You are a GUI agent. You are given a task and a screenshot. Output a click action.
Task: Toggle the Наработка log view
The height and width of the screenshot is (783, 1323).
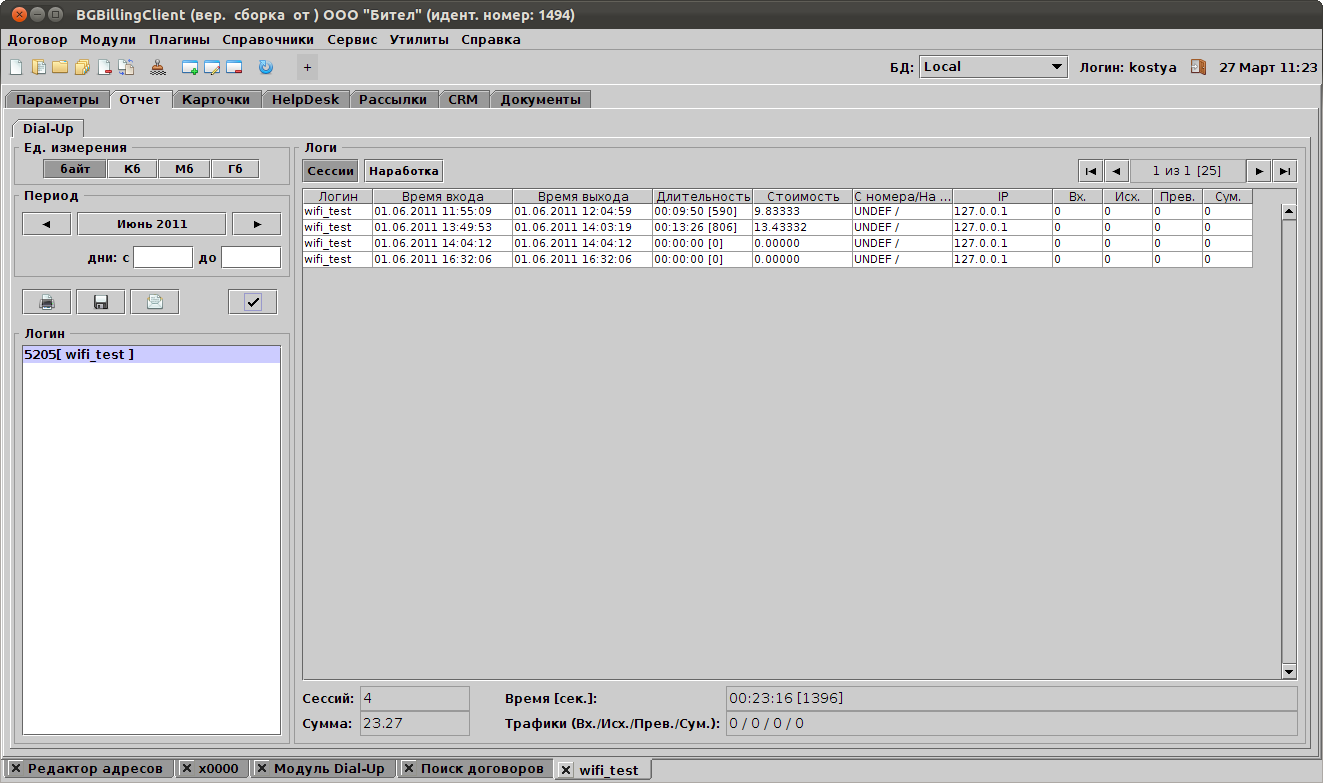click(403, 171)
